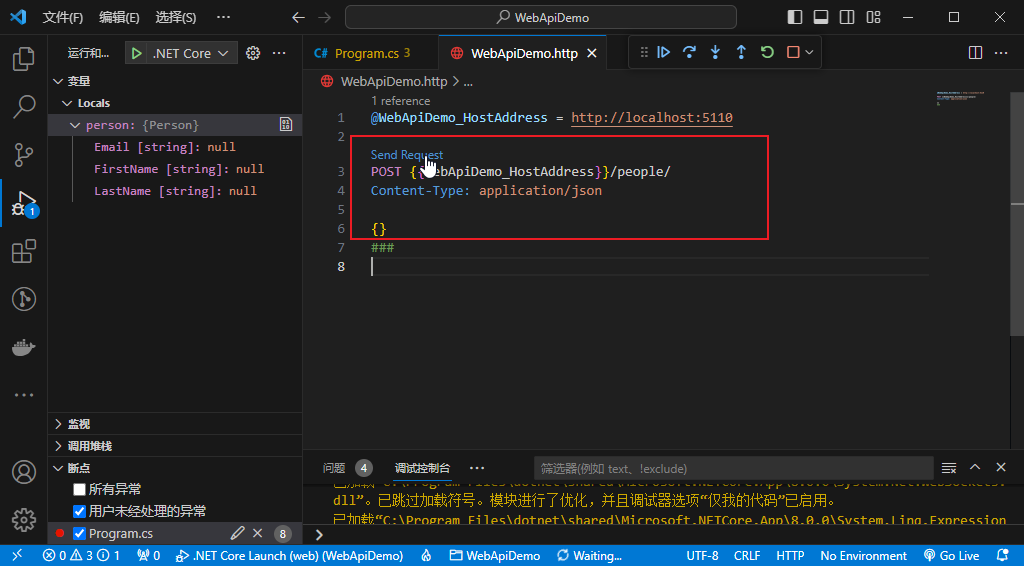
Task: Enable the 所有异常 breakpoint checkbox
Action: (x=80, y=490)
